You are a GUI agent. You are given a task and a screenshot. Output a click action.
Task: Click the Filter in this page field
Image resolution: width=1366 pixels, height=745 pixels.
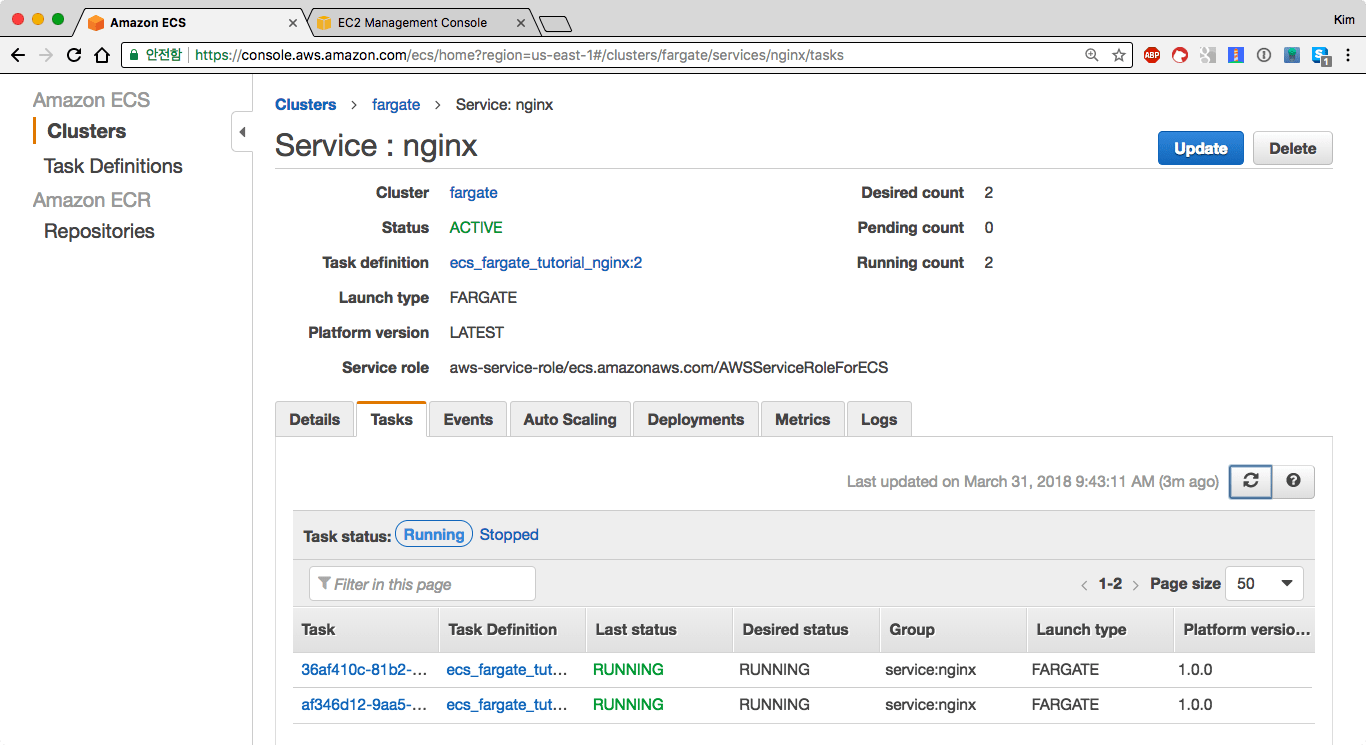[x=422, y=584]
